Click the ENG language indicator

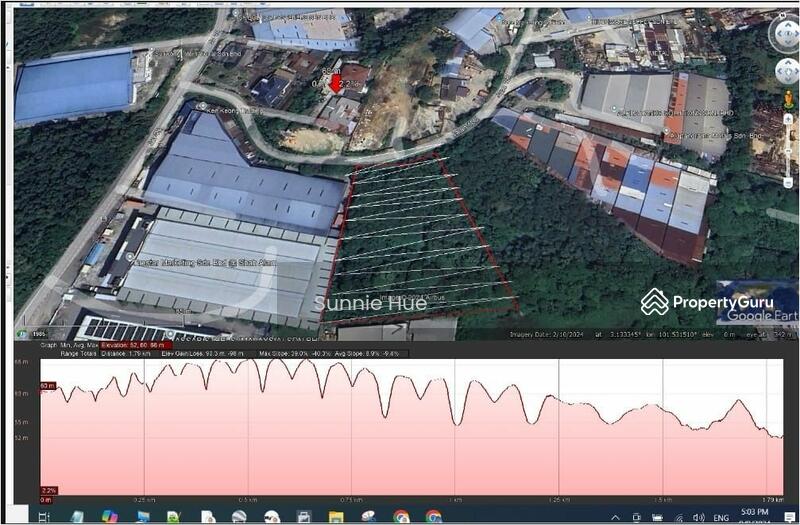tap(720, 517)
